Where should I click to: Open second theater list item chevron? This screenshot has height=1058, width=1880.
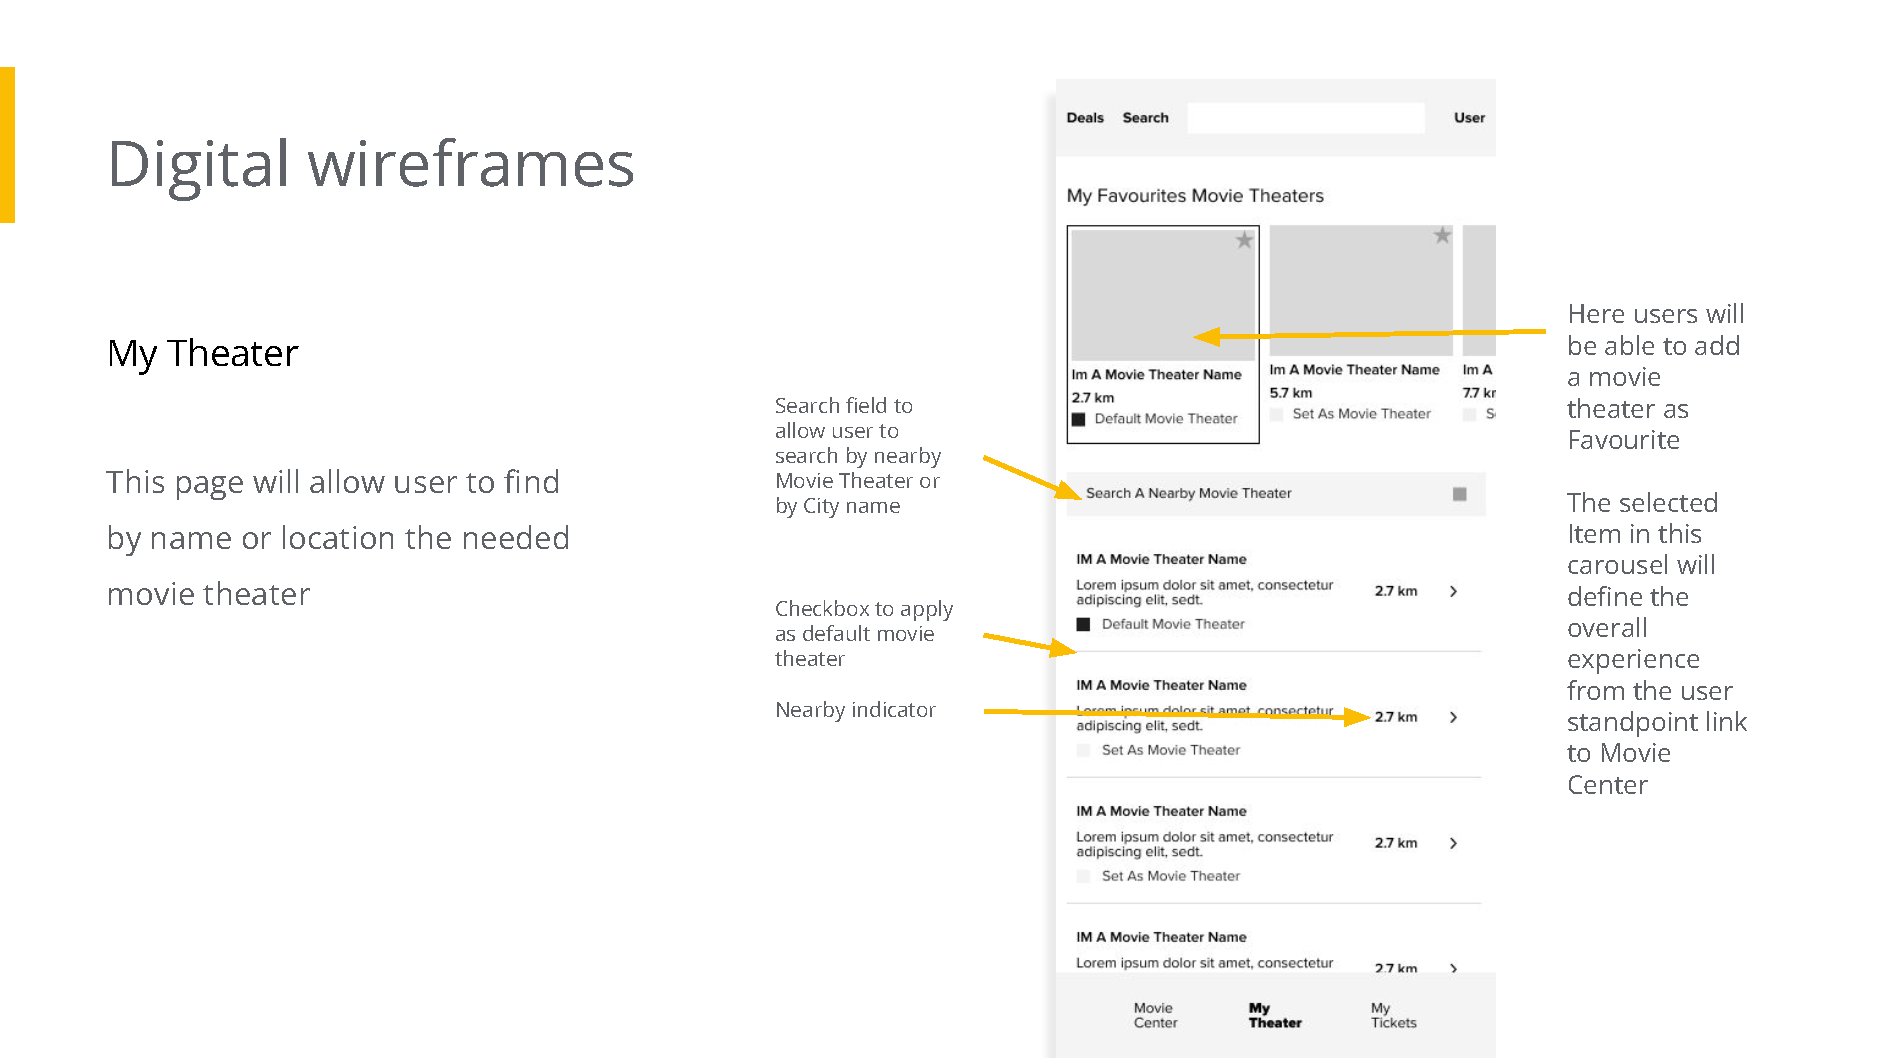pos(1453,717)
